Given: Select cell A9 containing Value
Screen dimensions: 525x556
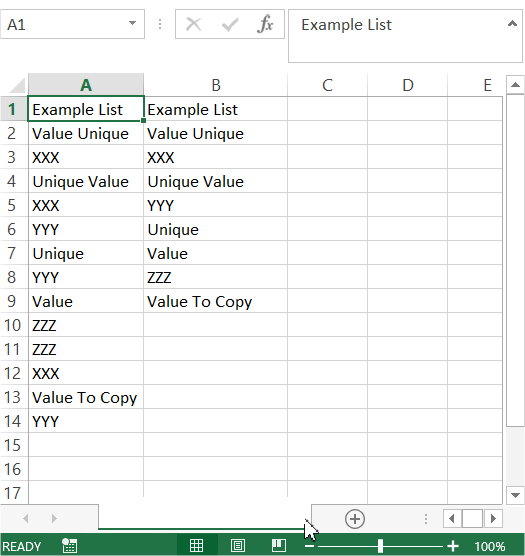Looking at the screenshot, I should pyautogui.click(x=86, y=301).
